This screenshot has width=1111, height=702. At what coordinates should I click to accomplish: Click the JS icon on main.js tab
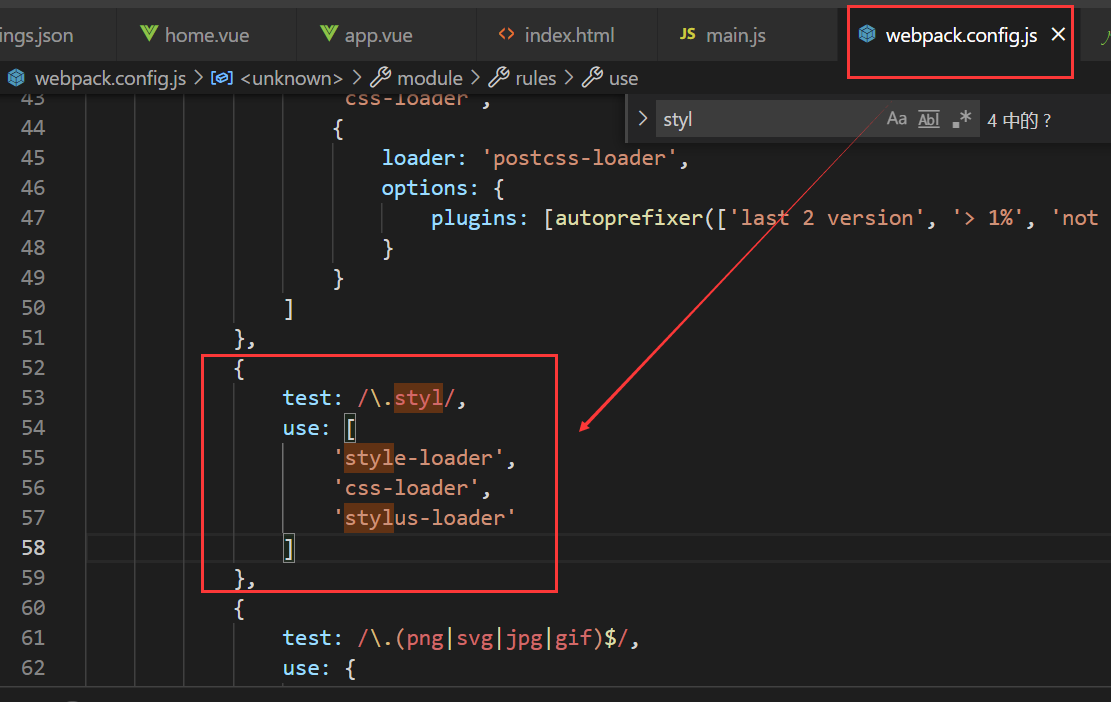(x=687, y=34)
